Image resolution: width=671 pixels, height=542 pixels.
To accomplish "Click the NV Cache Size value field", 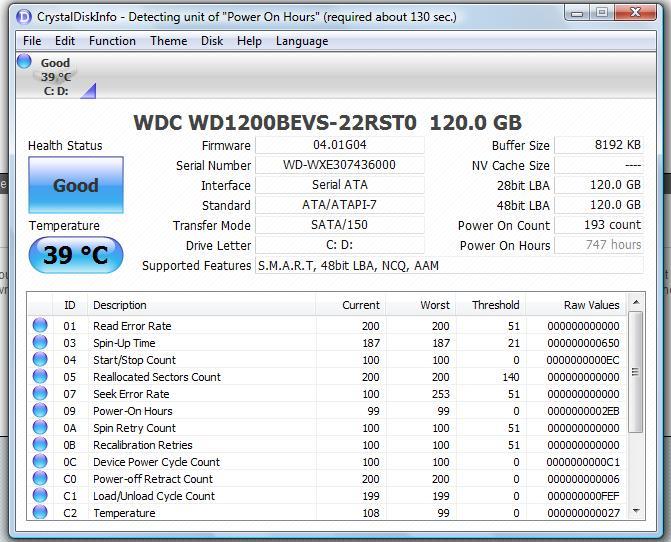I will [x=599, y=165].
